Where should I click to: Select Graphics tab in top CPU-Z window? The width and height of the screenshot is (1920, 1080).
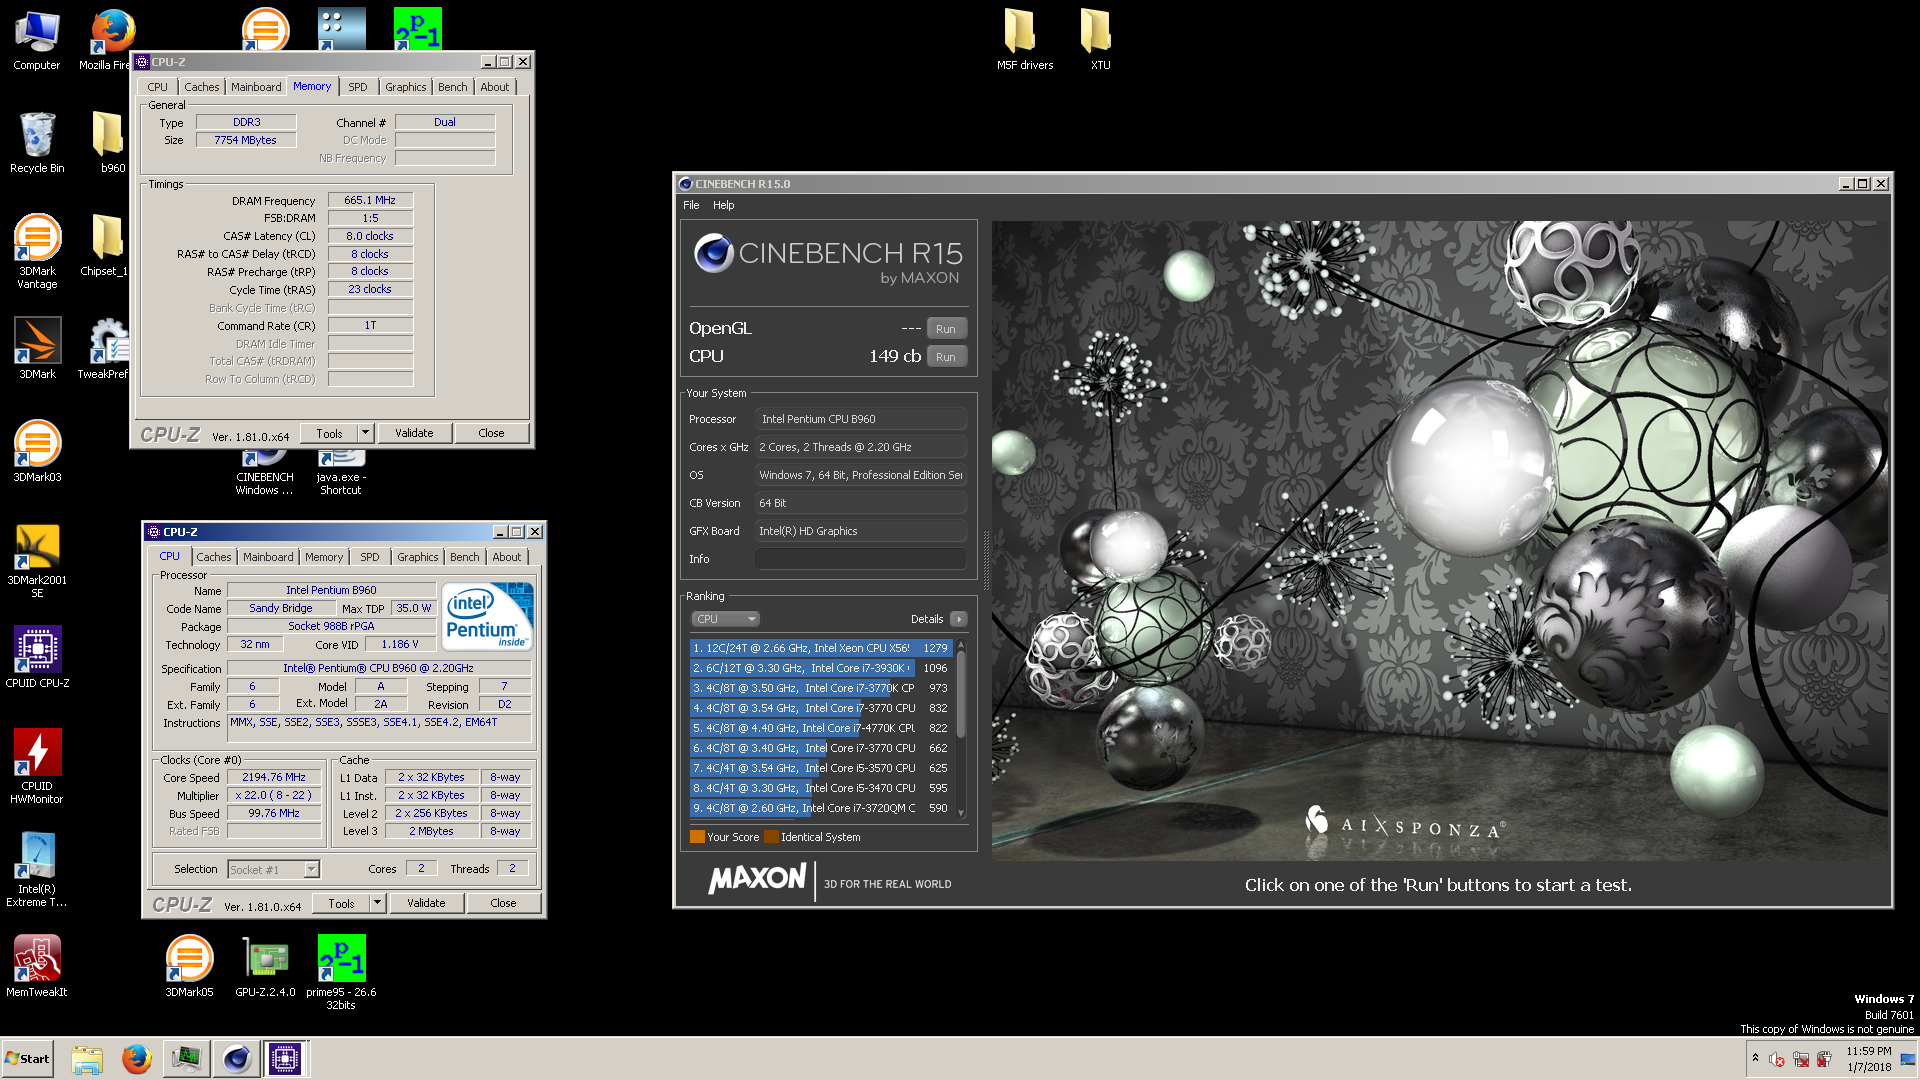[x=405, y=87]
